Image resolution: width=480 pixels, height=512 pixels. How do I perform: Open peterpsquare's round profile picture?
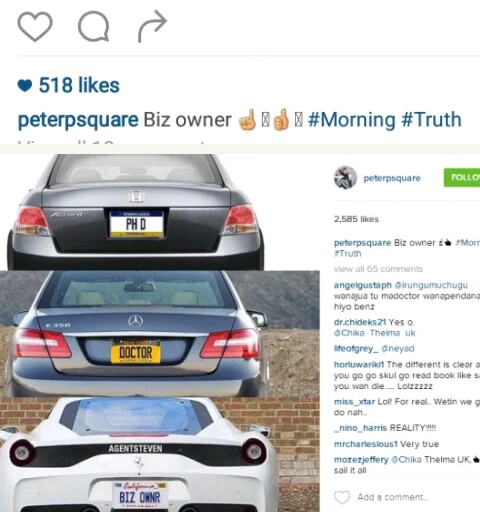pyautogui.click(x=345, y=177)
